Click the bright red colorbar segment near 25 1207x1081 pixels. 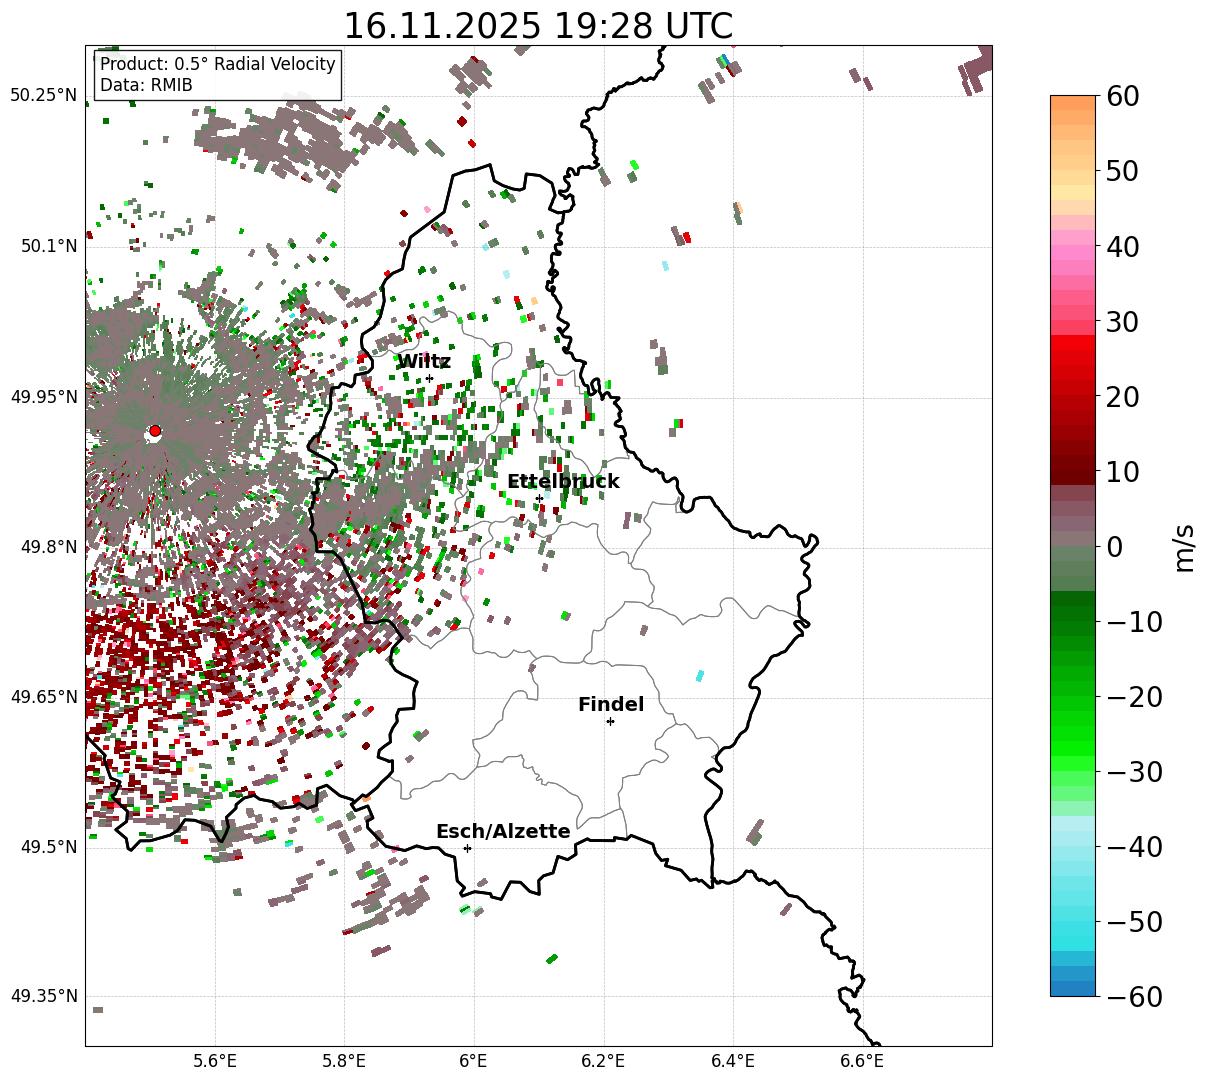tap(1073, 358)
